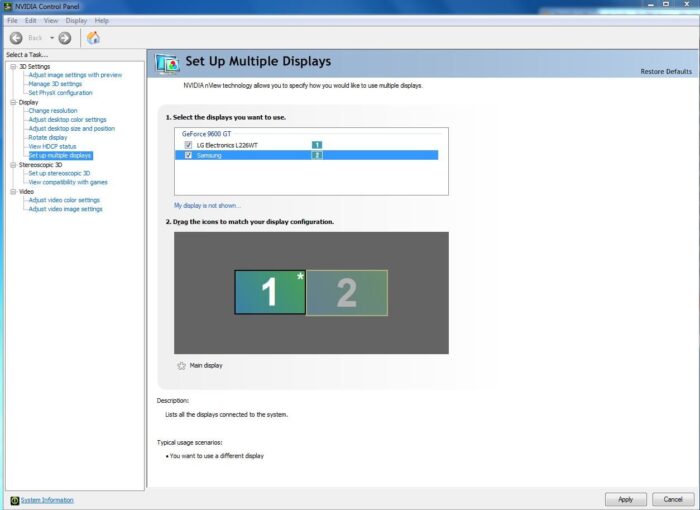Open Adjust video color settings
The width and height of the screenshot is (700, 510).
click(64, 200)
